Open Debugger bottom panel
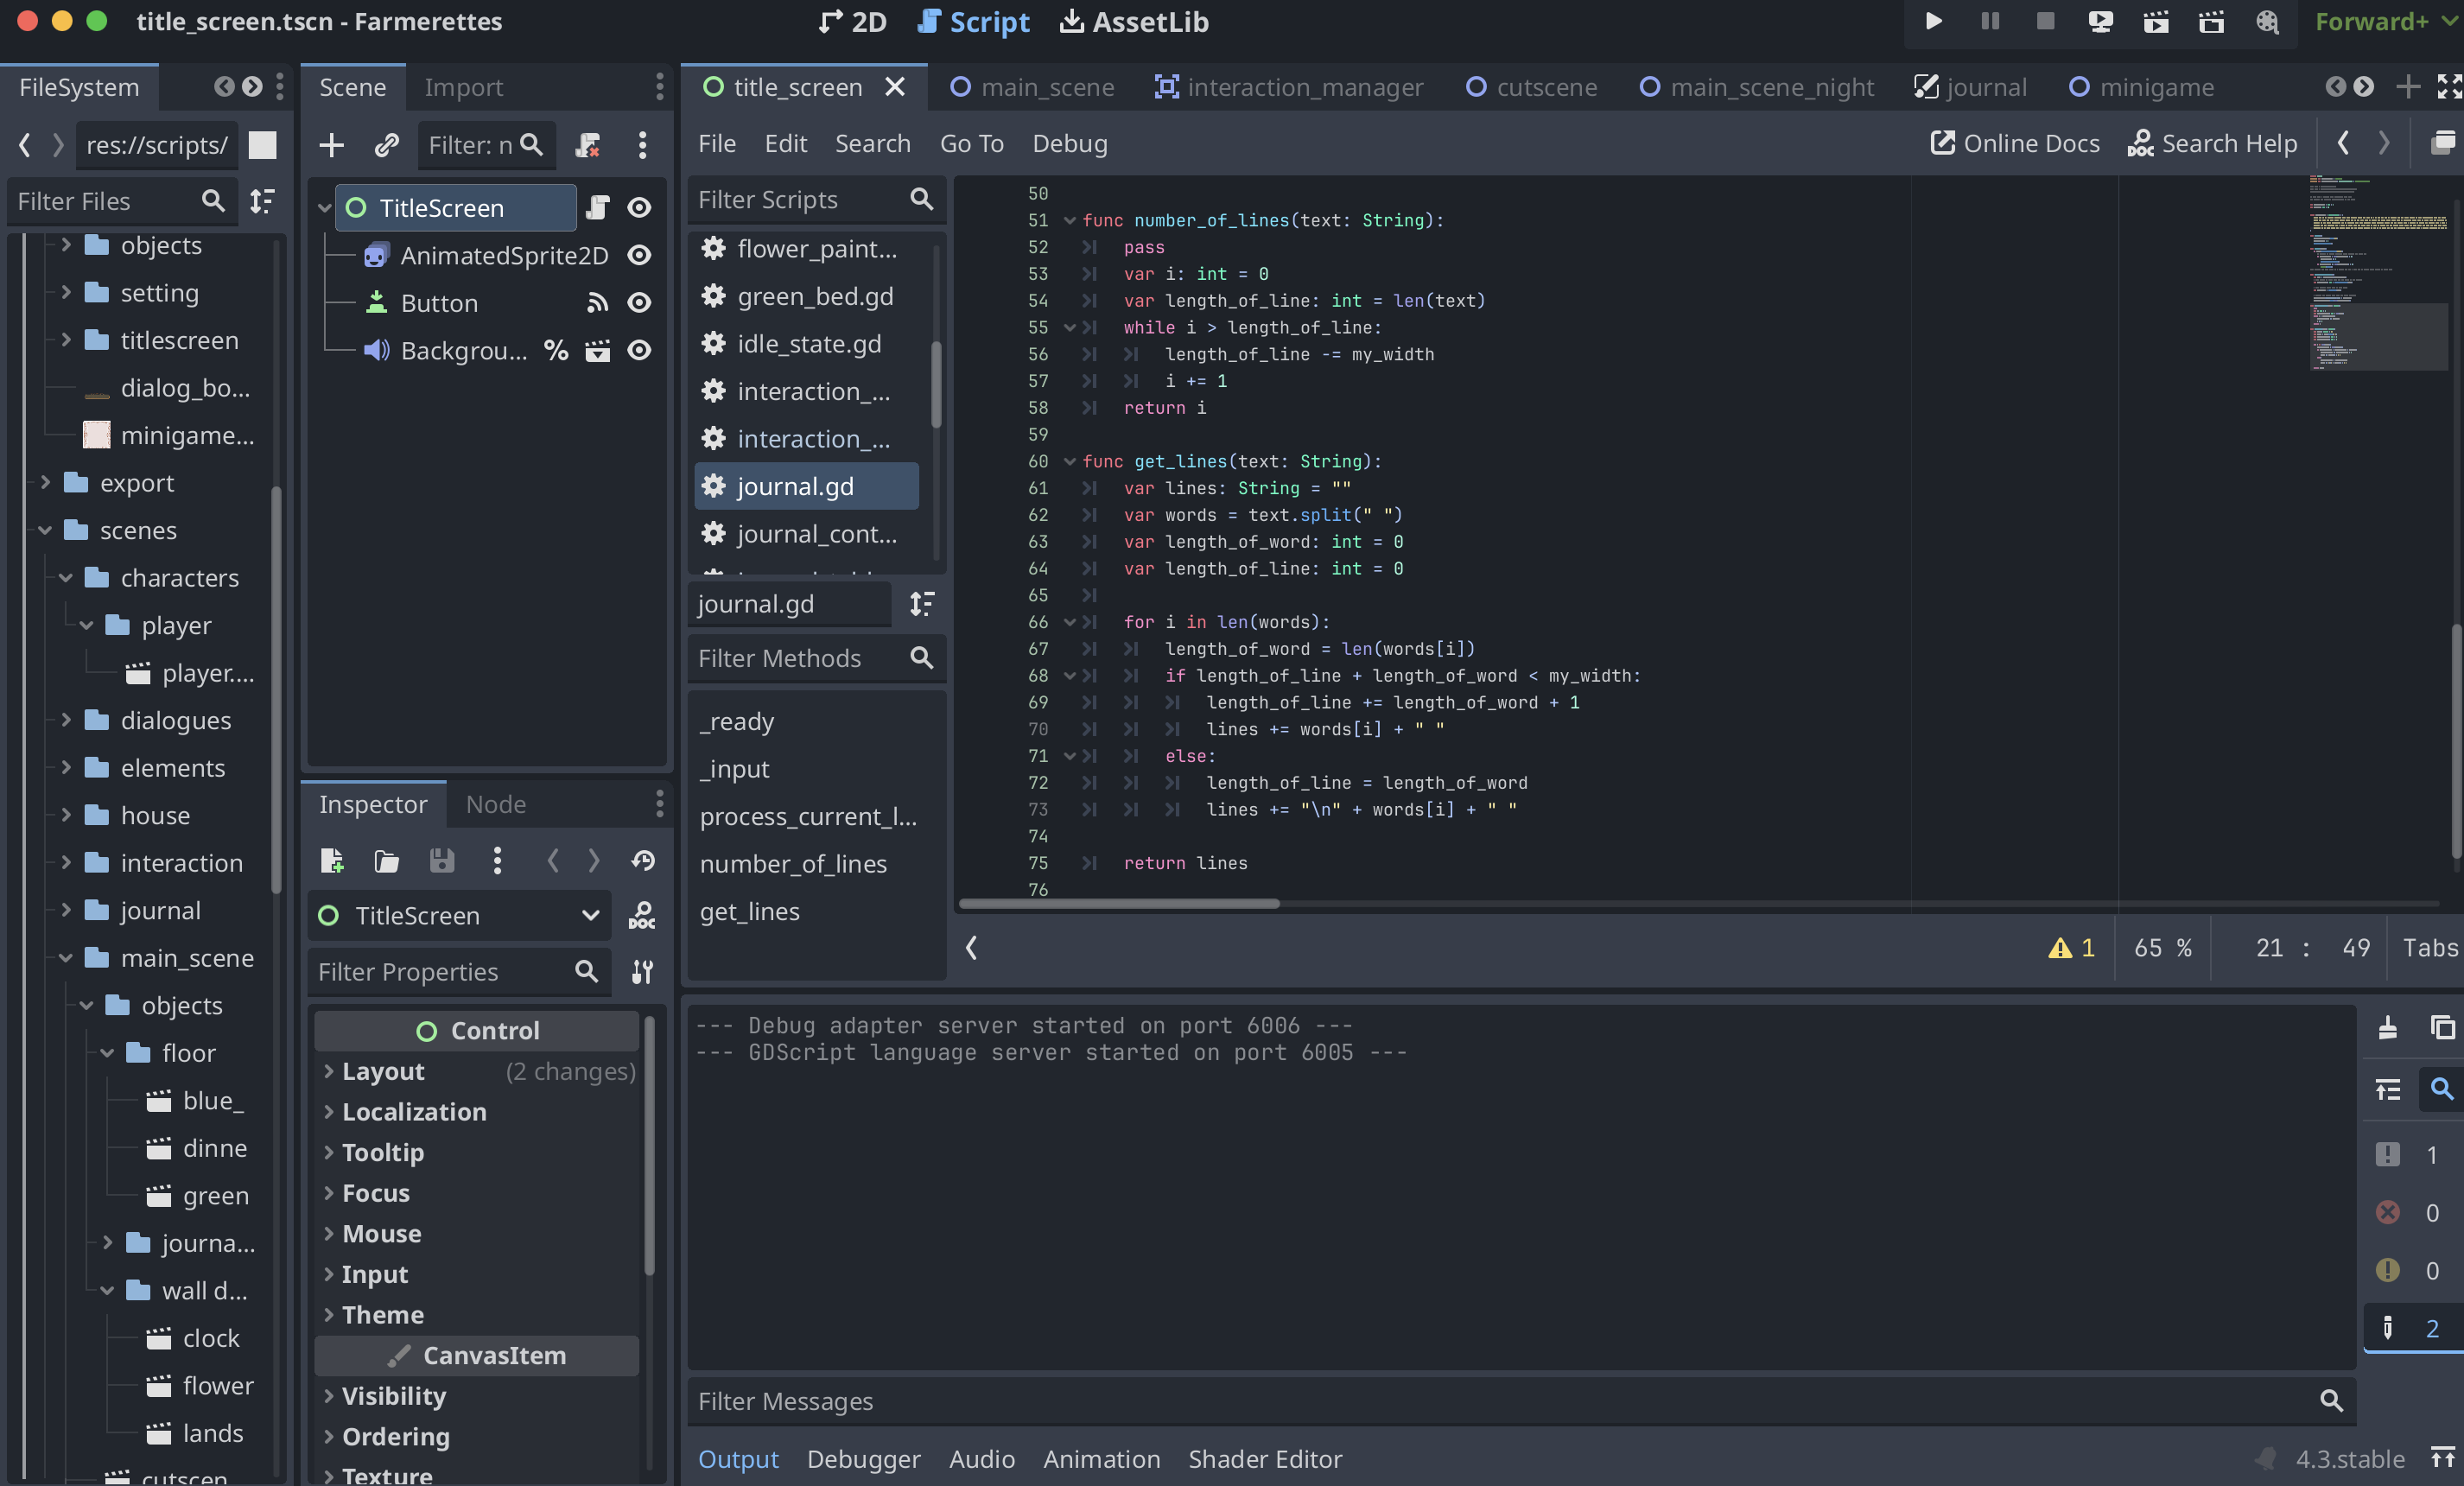The height and width of the screenshot is (1486, 2464). (863, 1459)
